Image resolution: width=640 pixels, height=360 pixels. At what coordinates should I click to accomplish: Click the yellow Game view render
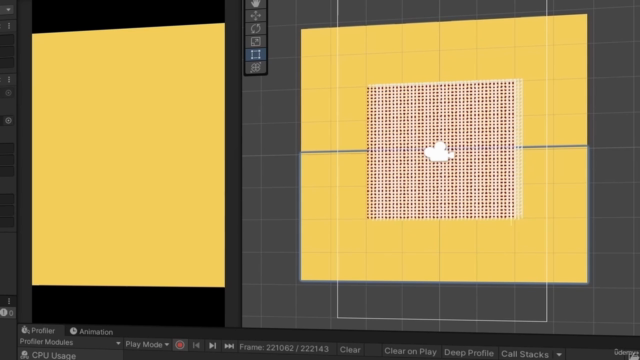(128, 155)
